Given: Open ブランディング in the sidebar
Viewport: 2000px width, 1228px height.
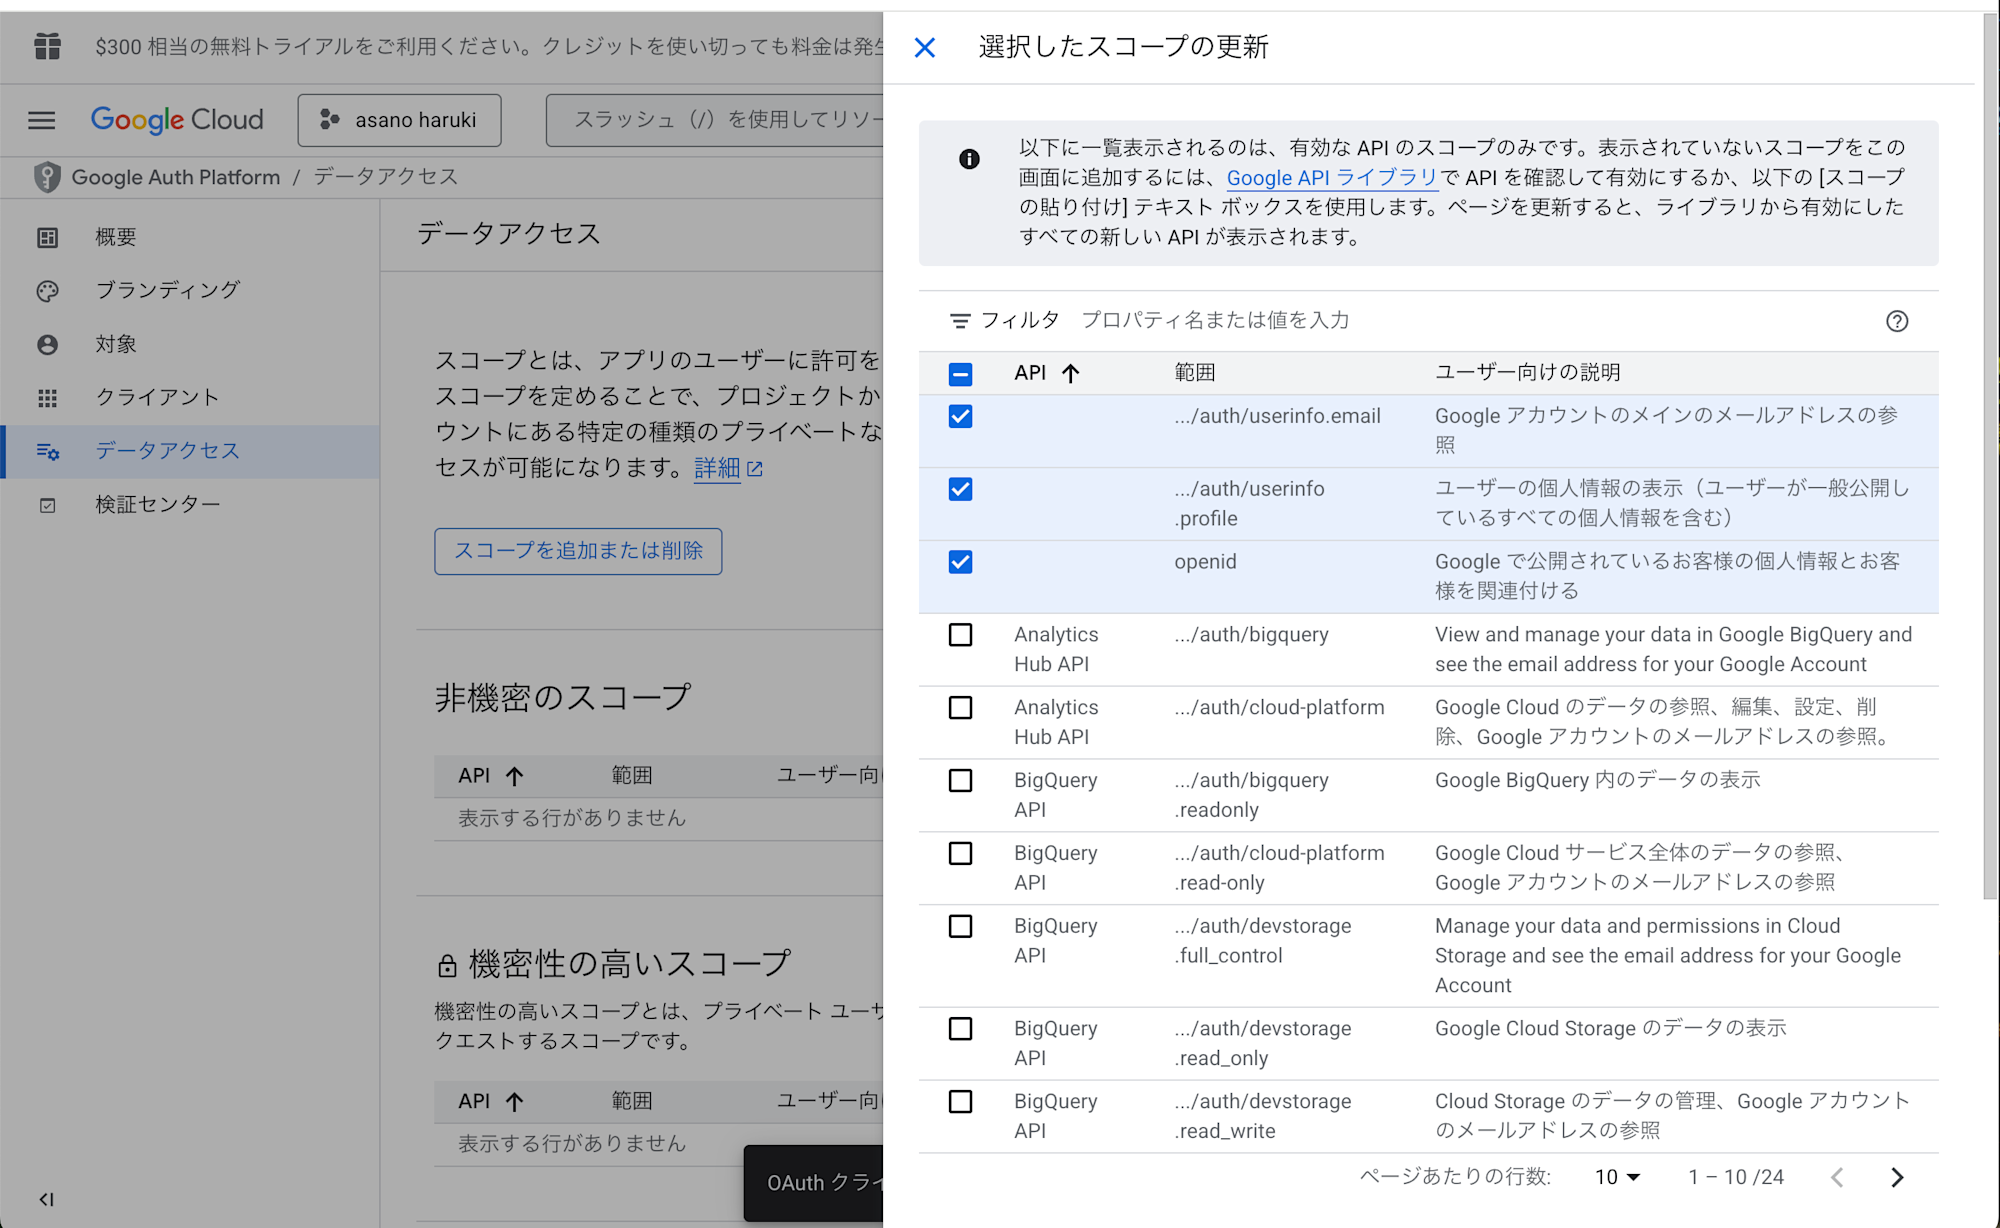Looking at the screenshot, I should [x=190, y=291].
